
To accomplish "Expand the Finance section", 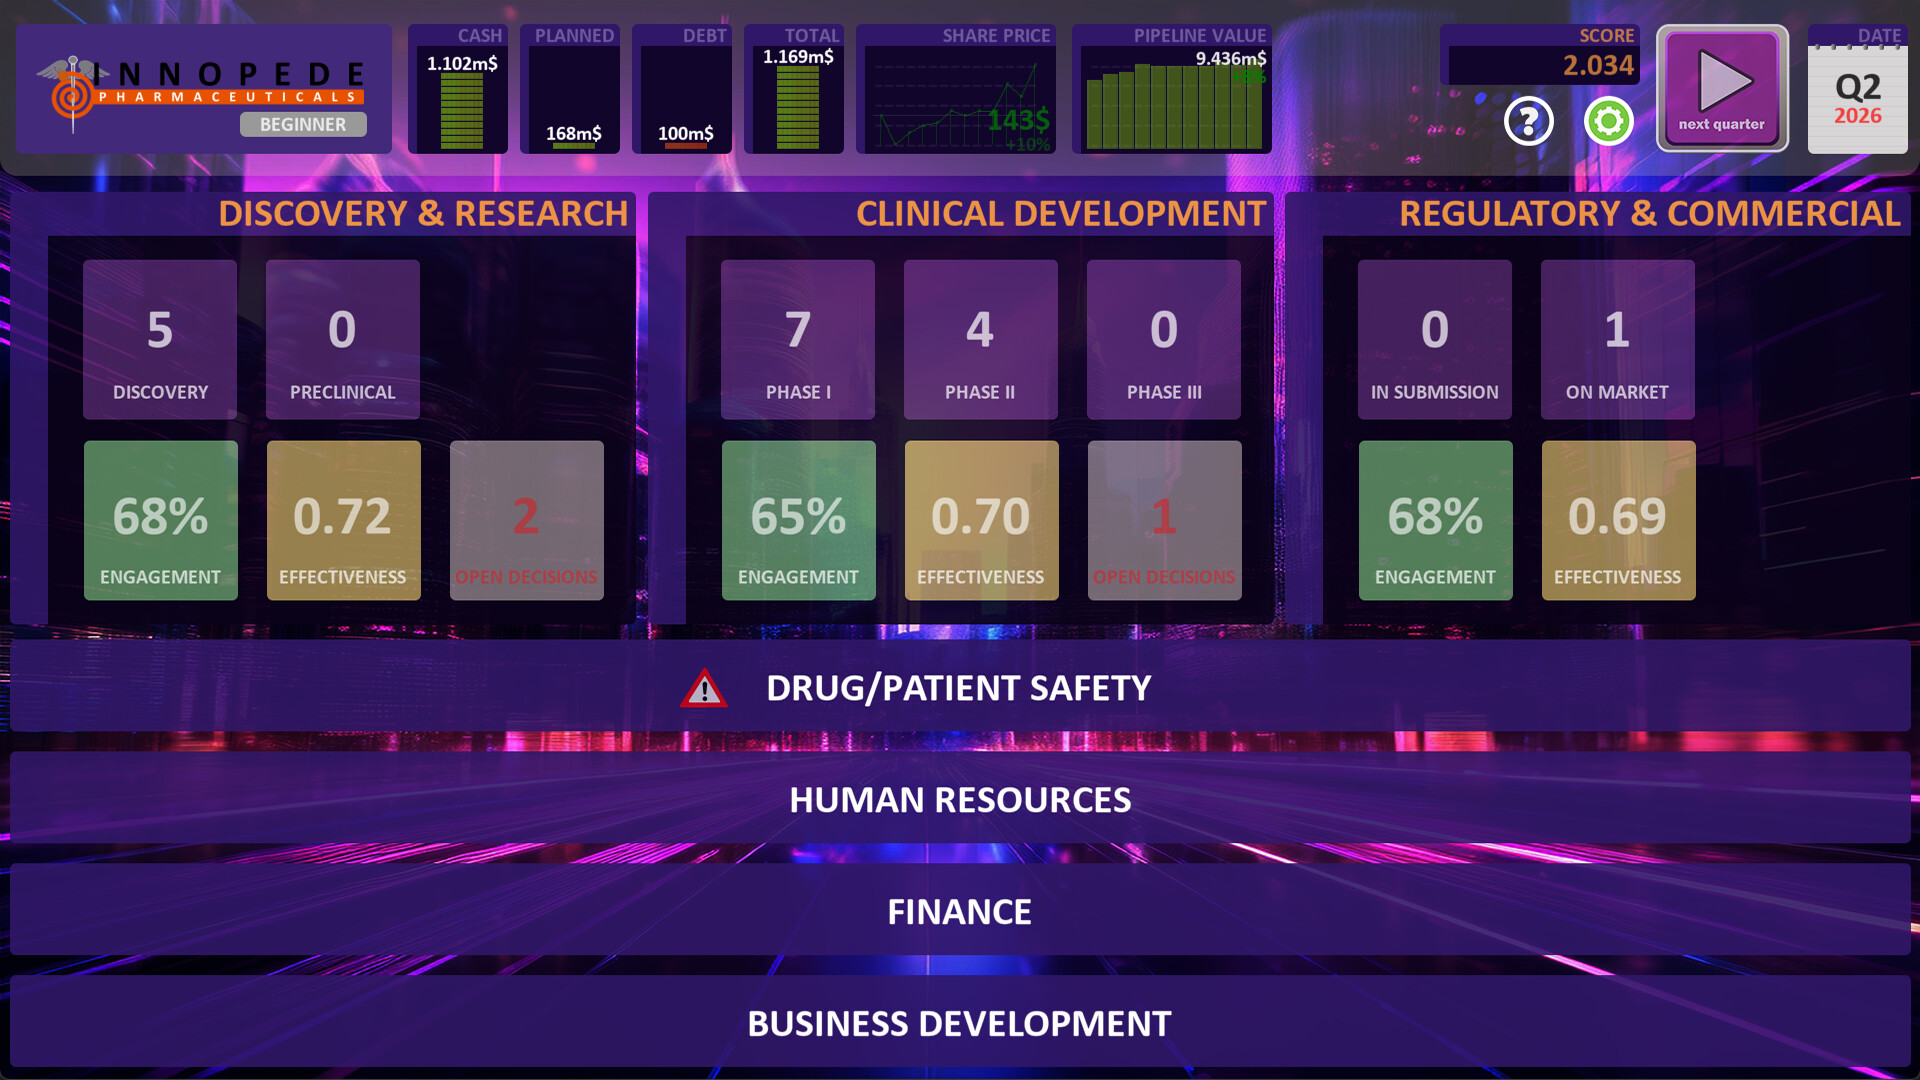I will pos(960,910).
